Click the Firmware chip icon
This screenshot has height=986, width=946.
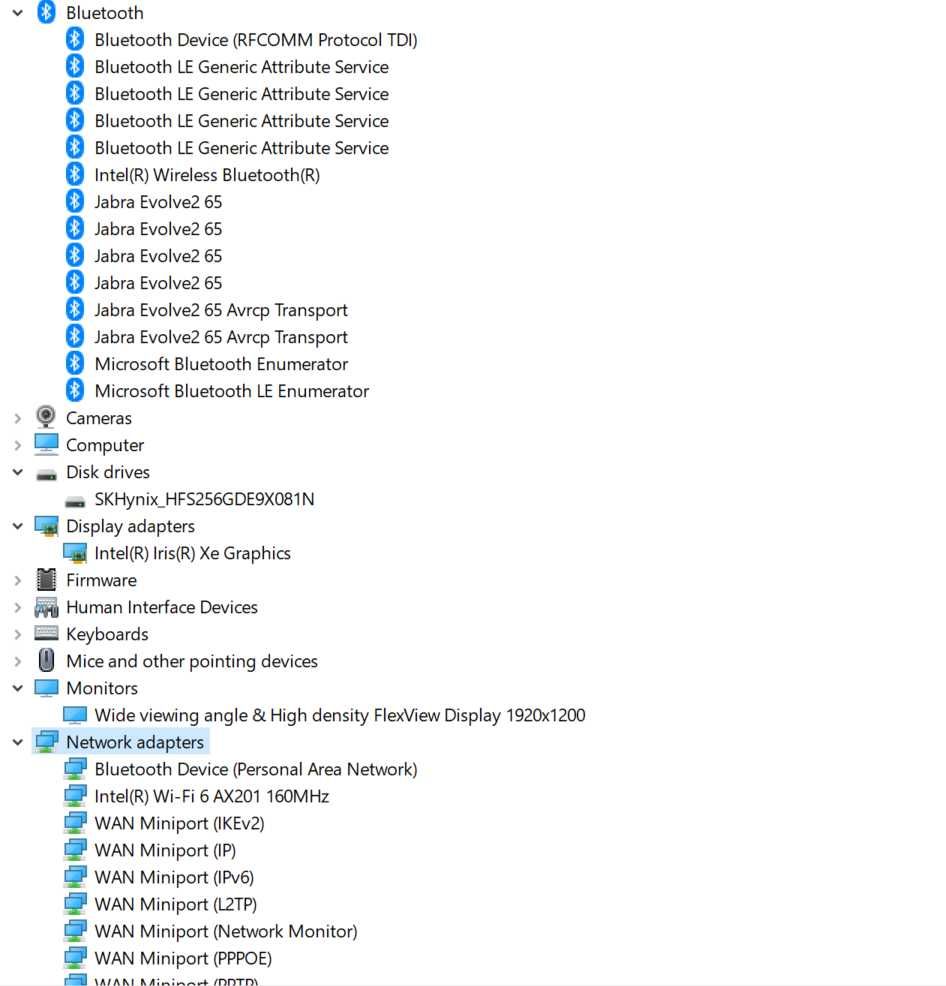(x=46, y=580)
